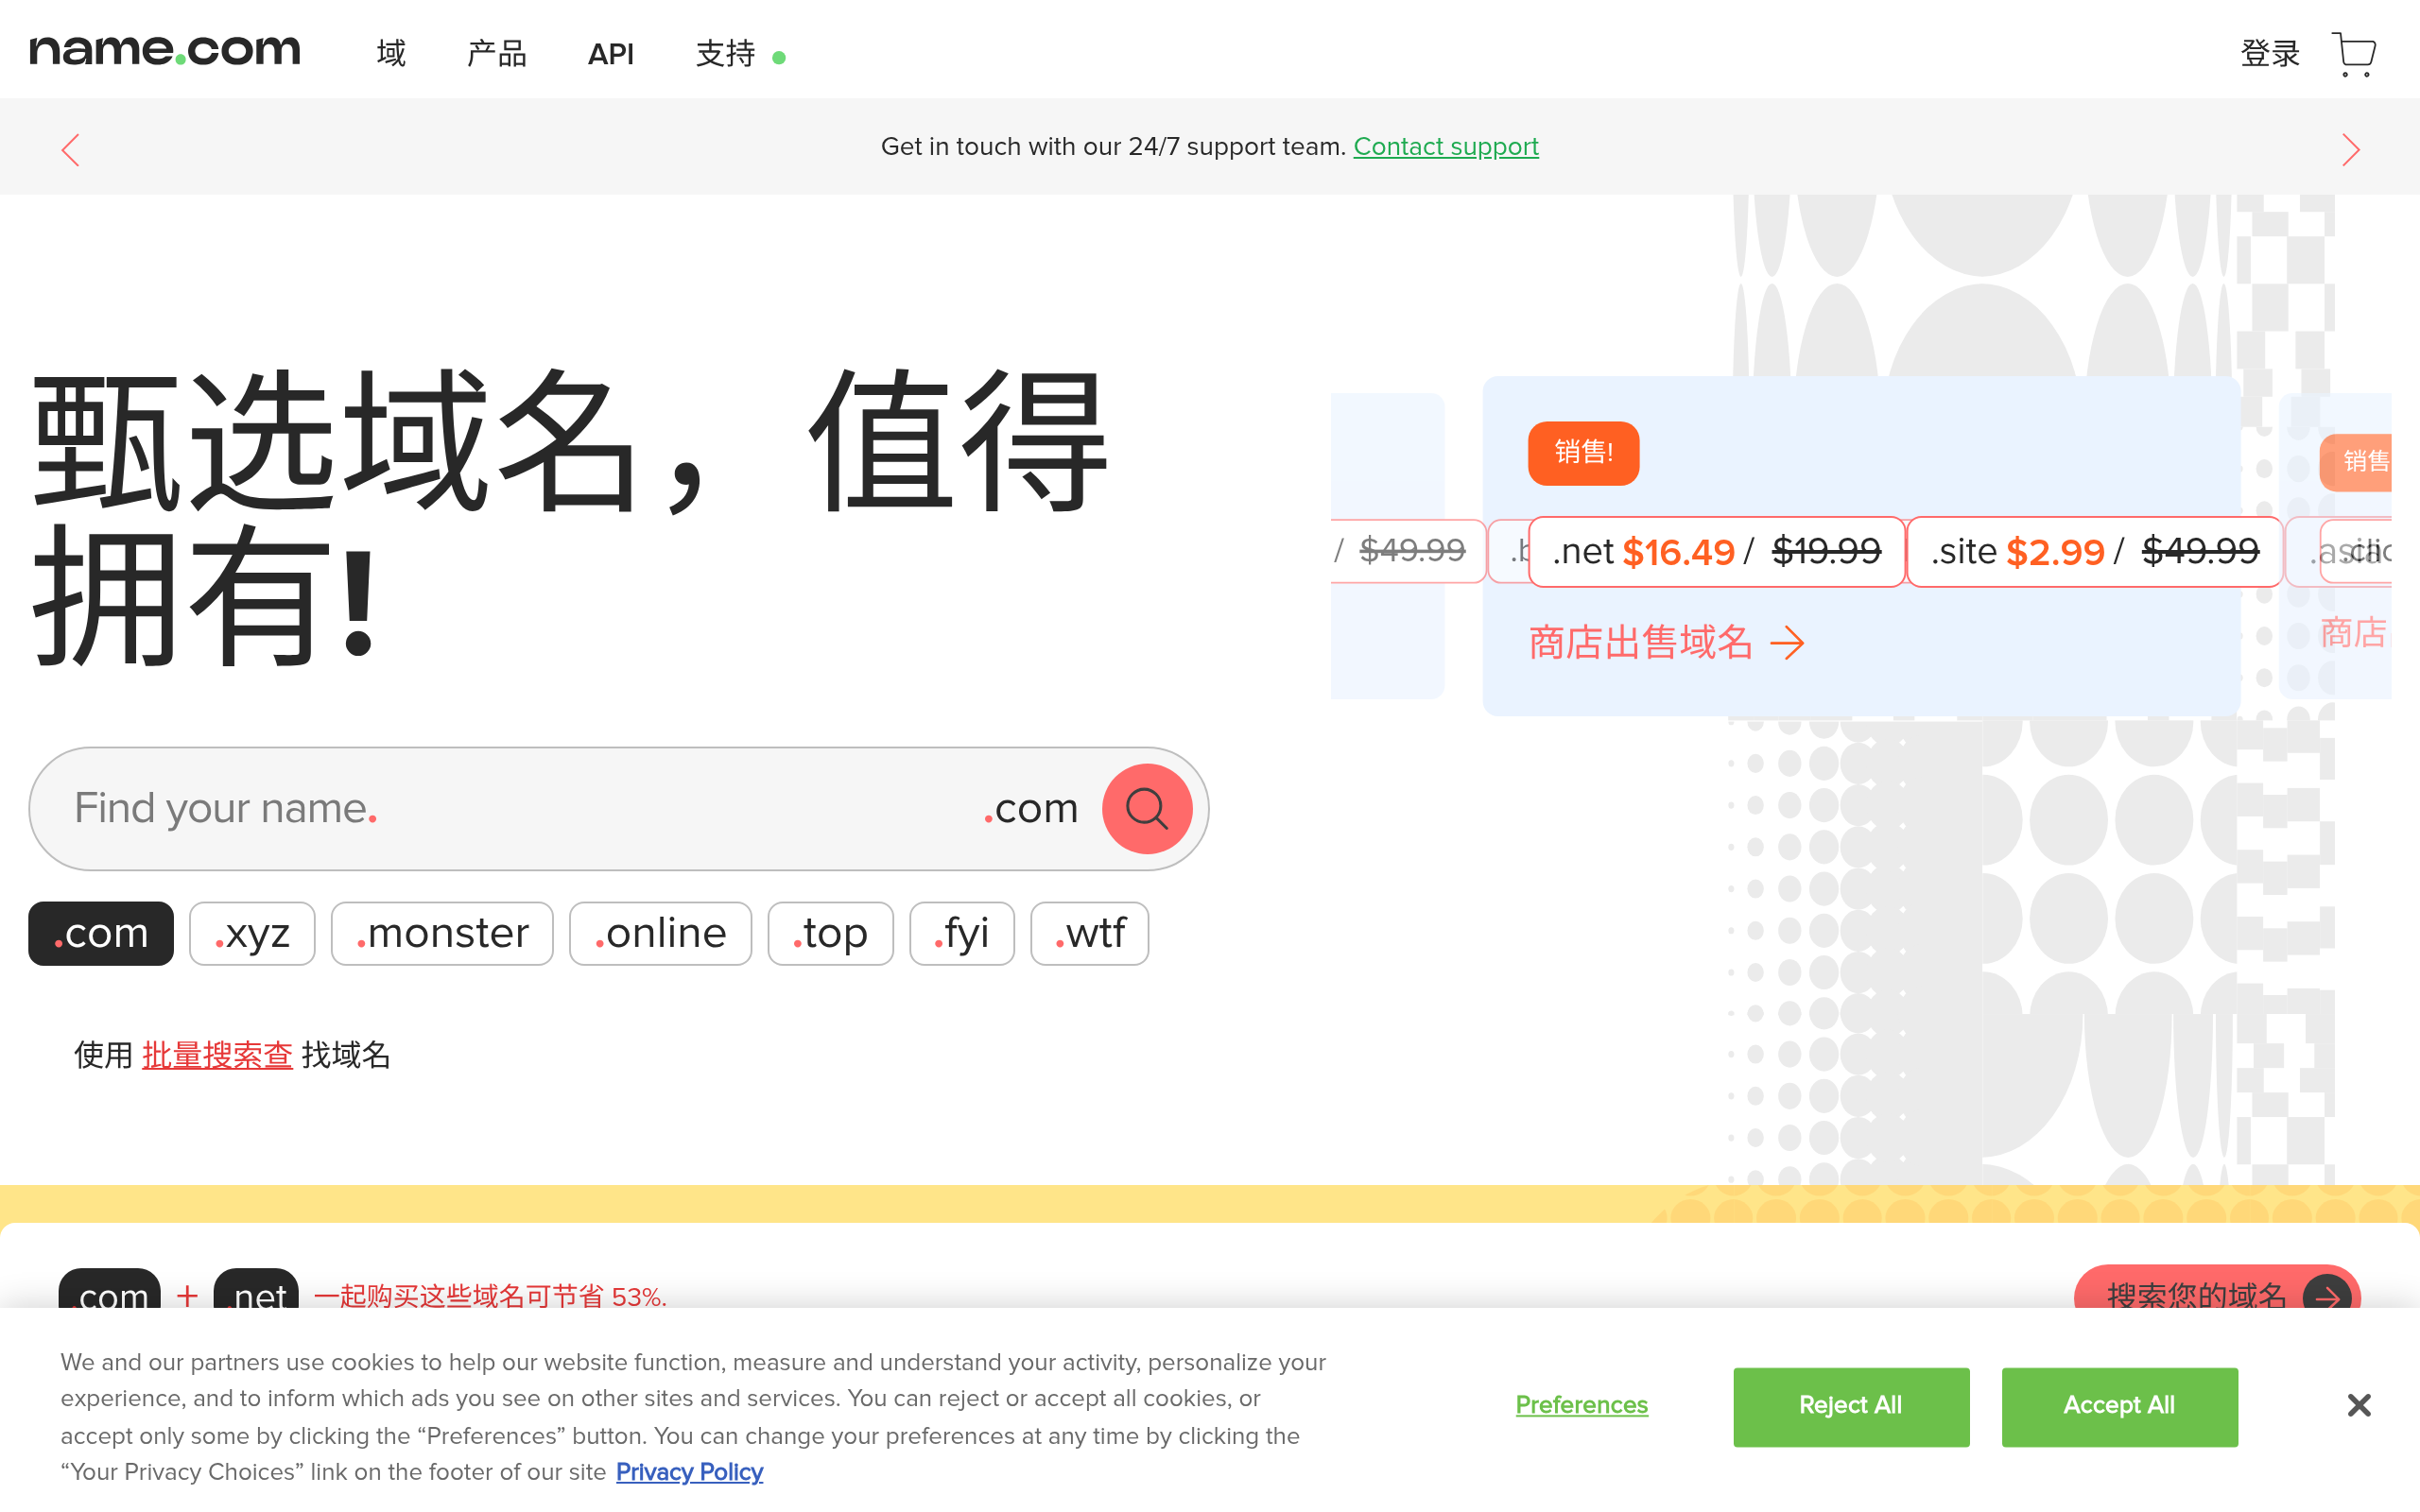Open the 支持 menu
The height and width of the screenshot is (1512, 2420).
pos(725,53)
